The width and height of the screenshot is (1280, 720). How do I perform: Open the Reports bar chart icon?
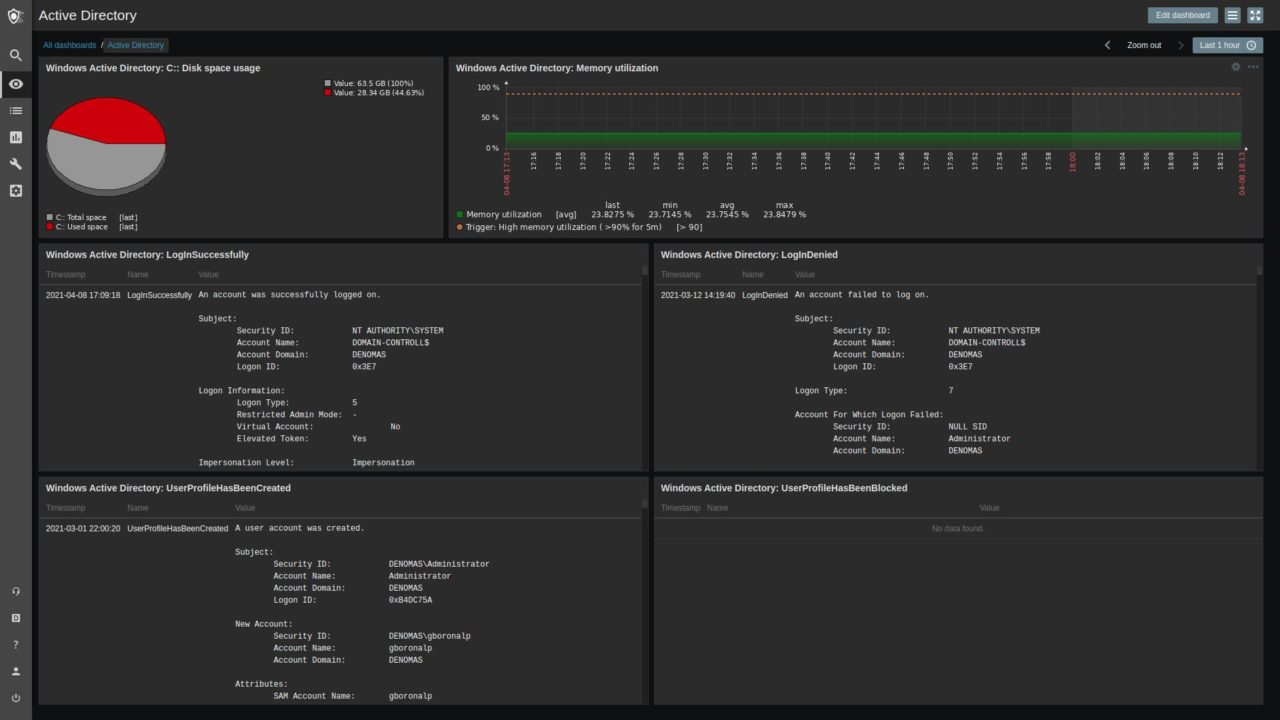15,137
